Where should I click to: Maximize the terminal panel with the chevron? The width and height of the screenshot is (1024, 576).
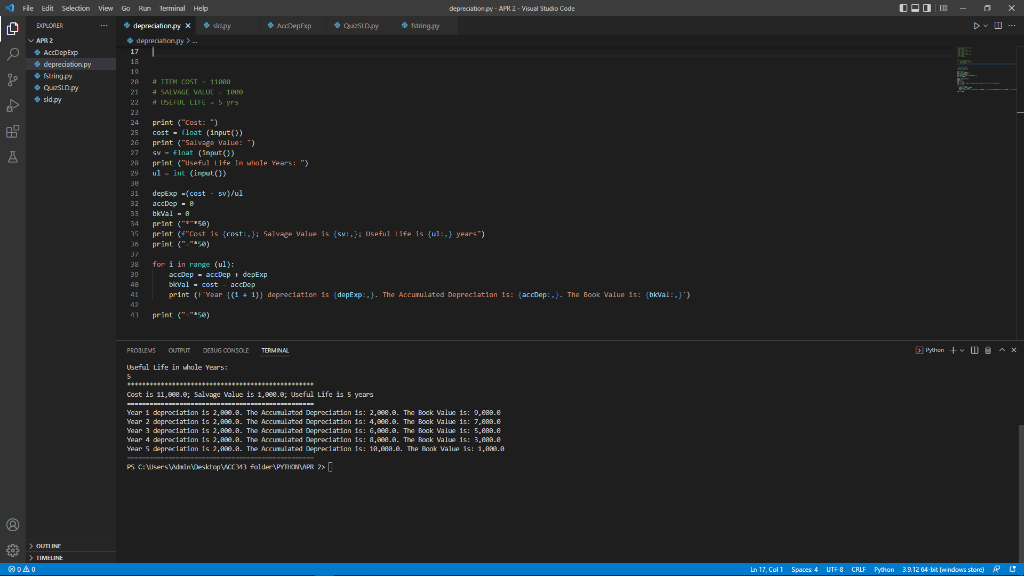(1000, 350)
